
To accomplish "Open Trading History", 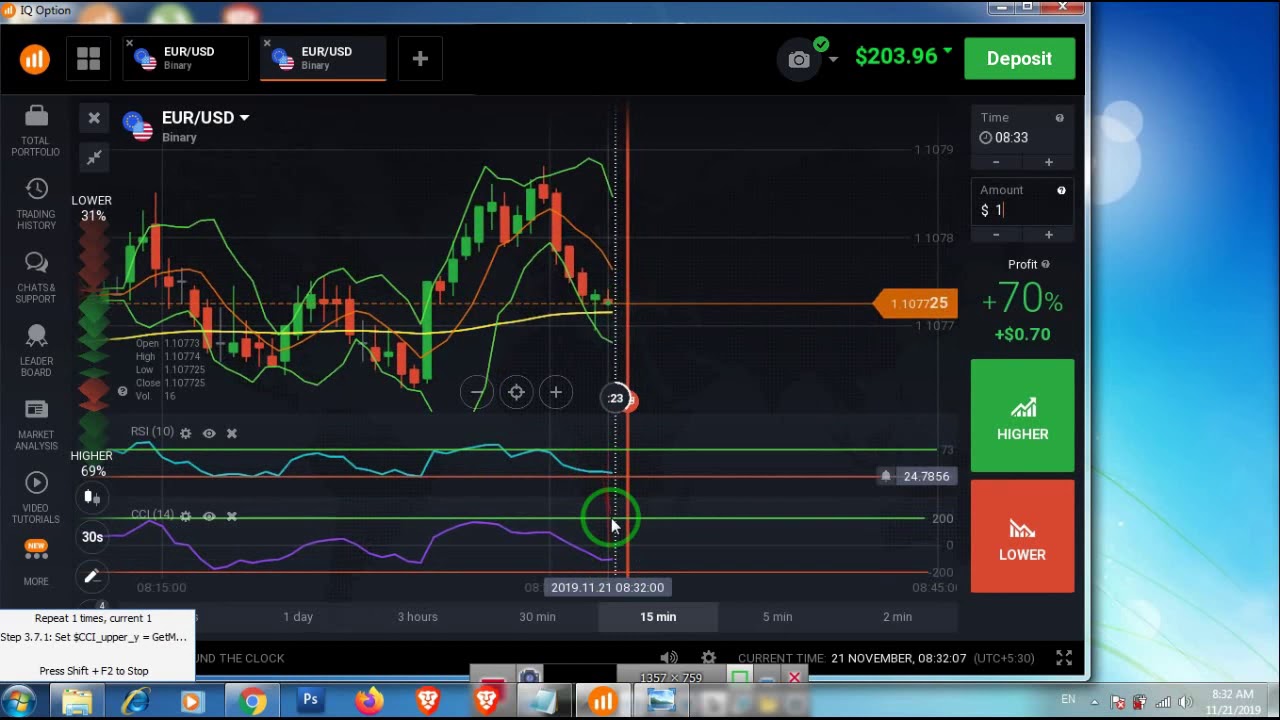I will click(x=36, y=205).
